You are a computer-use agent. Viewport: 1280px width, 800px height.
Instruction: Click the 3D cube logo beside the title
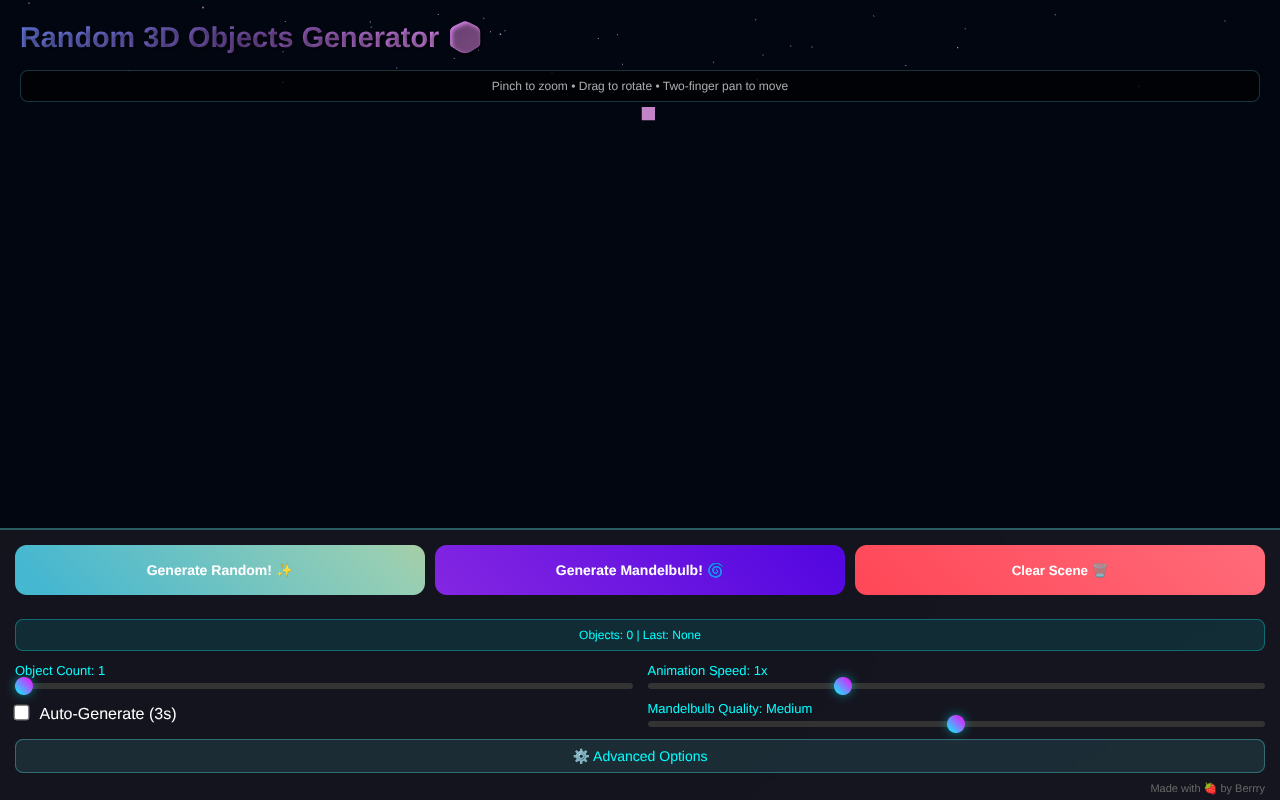(465, 37)
